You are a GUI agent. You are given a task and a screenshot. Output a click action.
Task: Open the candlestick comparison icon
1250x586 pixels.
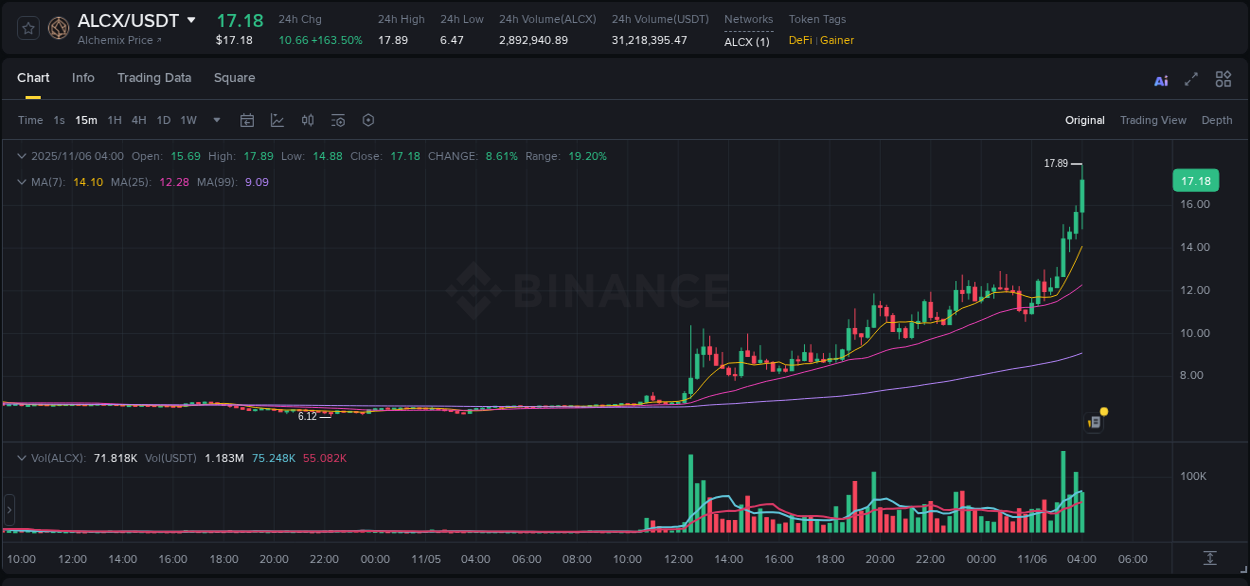point(307,120)
